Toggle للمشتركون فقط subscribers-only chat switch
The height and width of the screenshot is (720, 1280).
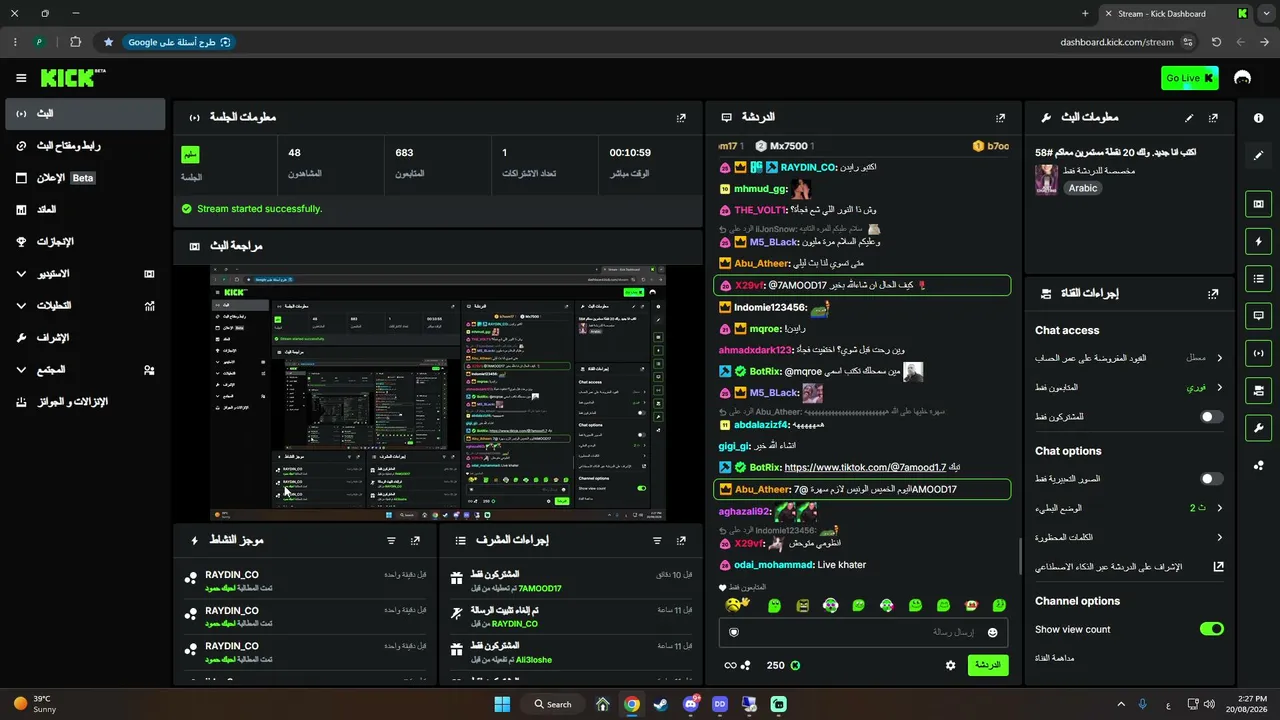click(x=1212, y=416)
